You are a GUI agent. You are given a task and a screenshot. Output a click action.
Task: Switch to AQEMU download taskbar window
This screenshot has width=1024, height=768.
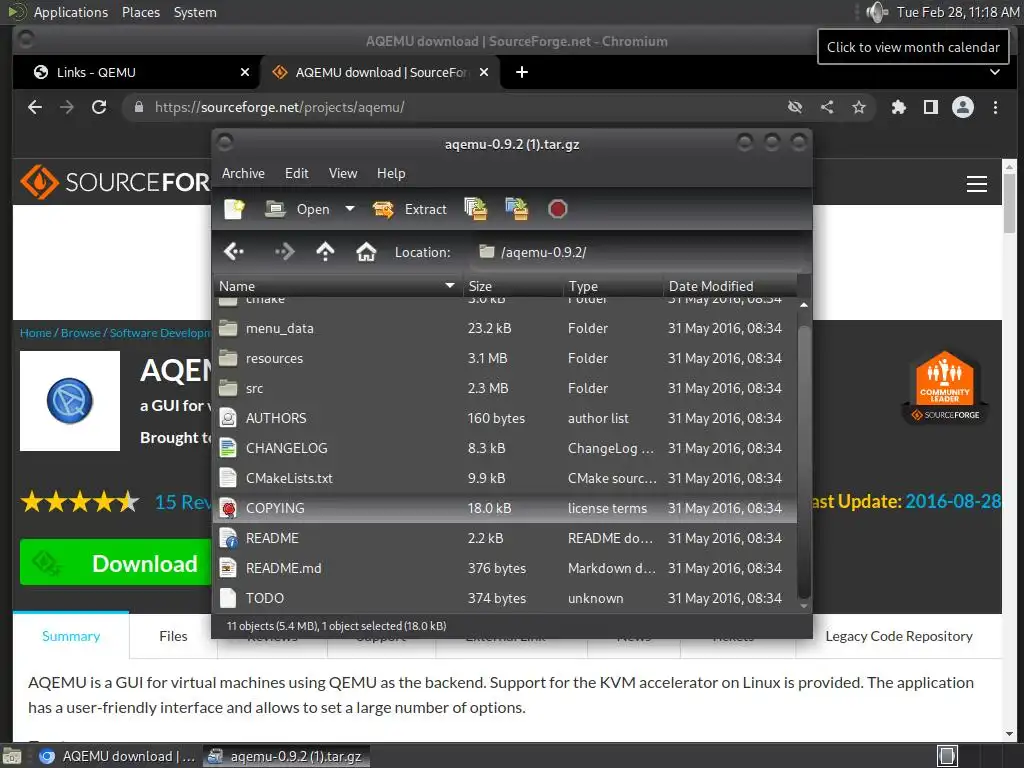click(118, 756)
